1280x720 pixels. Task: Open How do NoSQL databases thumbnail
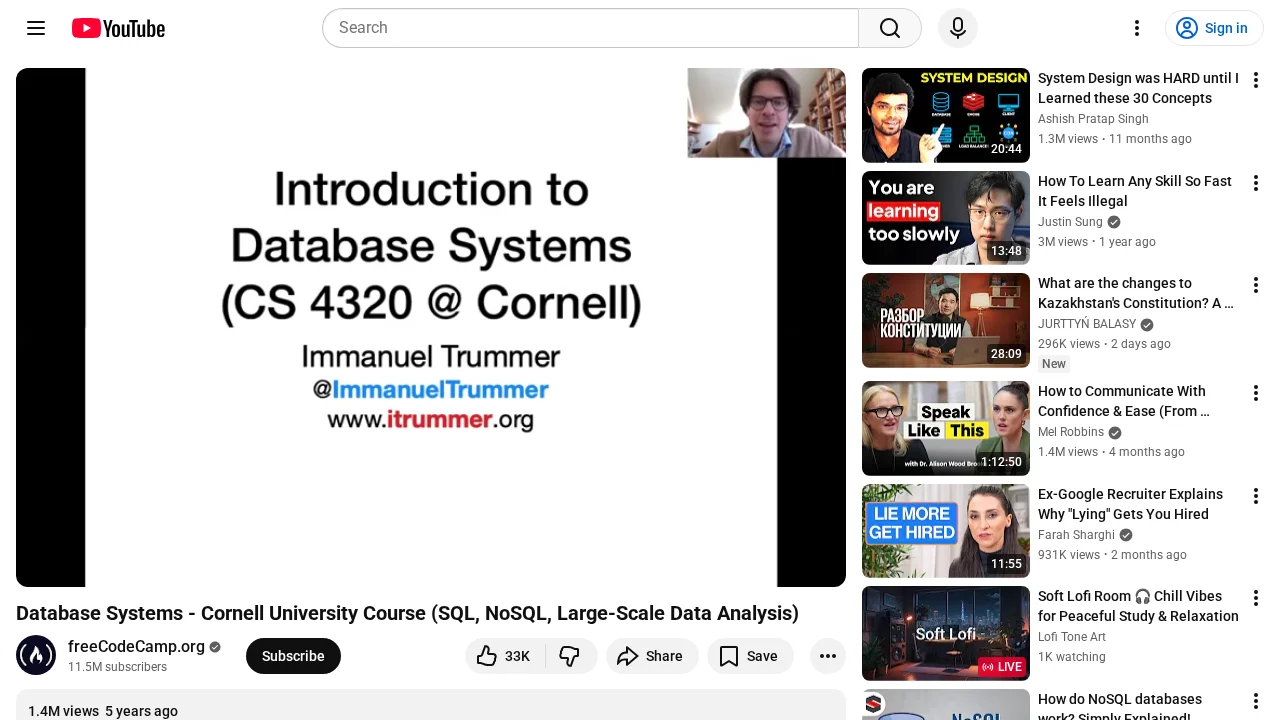(x=946, y=704)
